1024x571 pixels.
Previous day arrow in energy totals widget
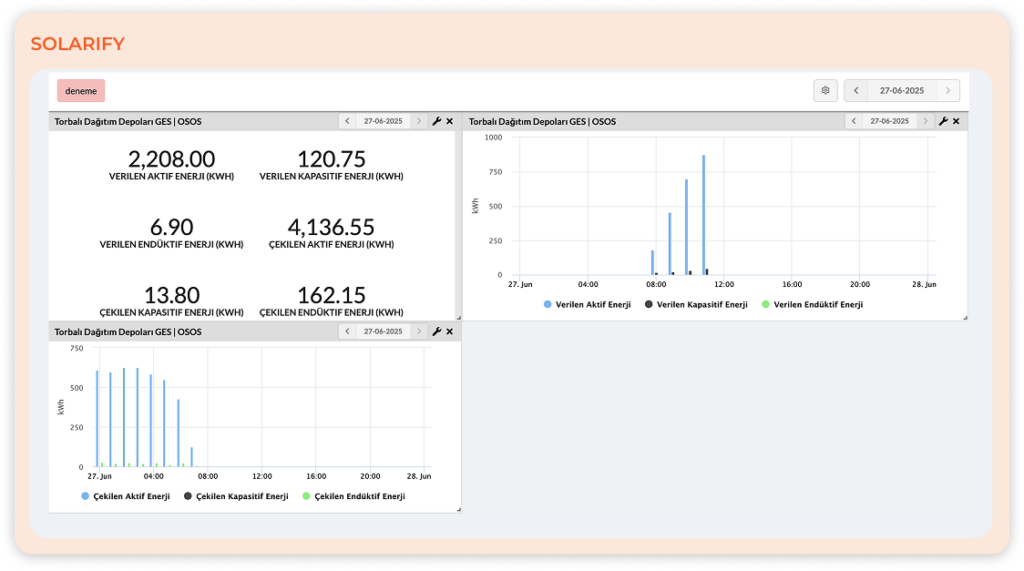pos(347,122)
